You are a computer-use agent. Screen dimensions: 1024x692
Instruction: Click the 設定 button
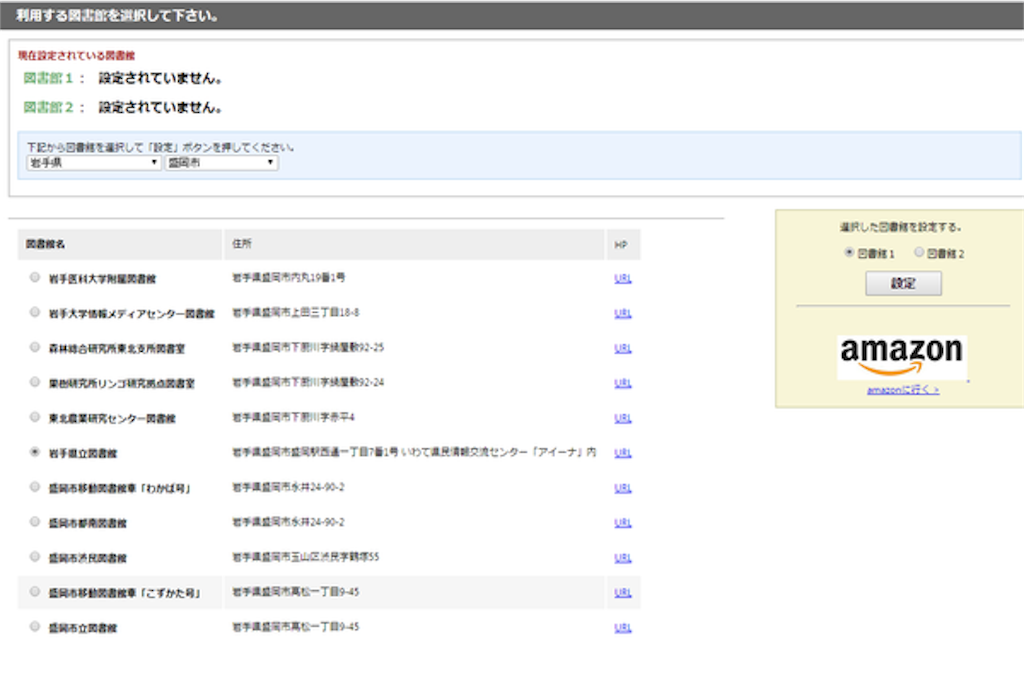pos(903,283)
